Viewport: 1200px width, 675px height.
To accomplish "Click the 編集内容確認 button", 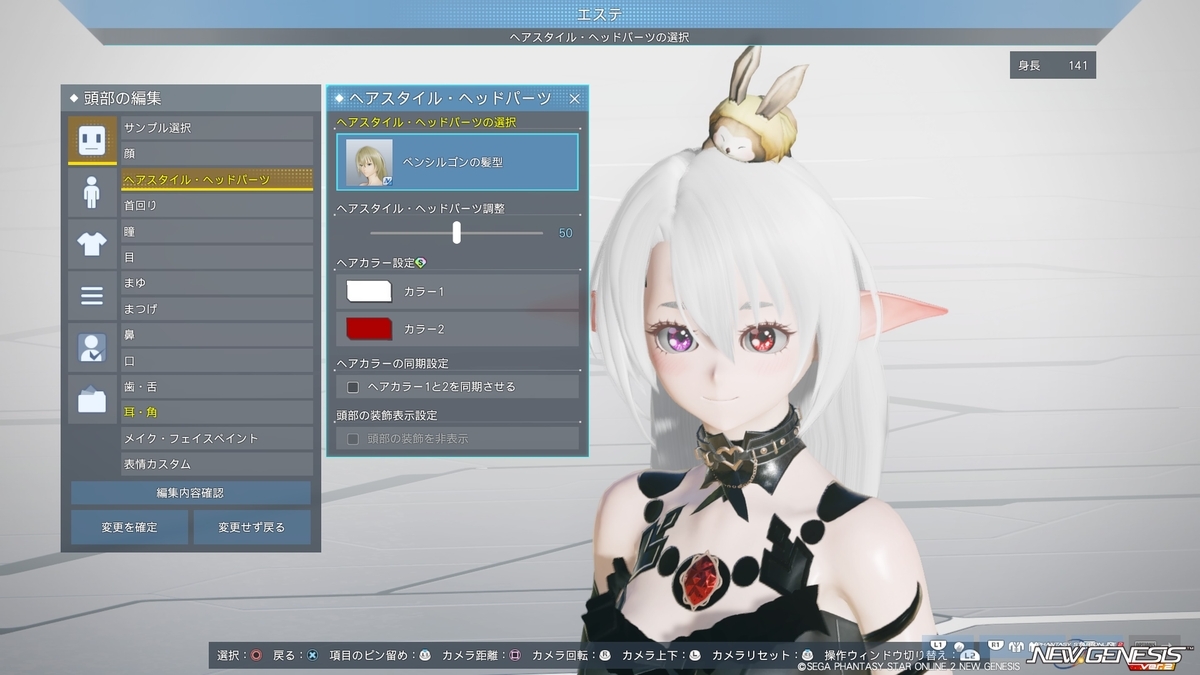I will coord(190,493).
